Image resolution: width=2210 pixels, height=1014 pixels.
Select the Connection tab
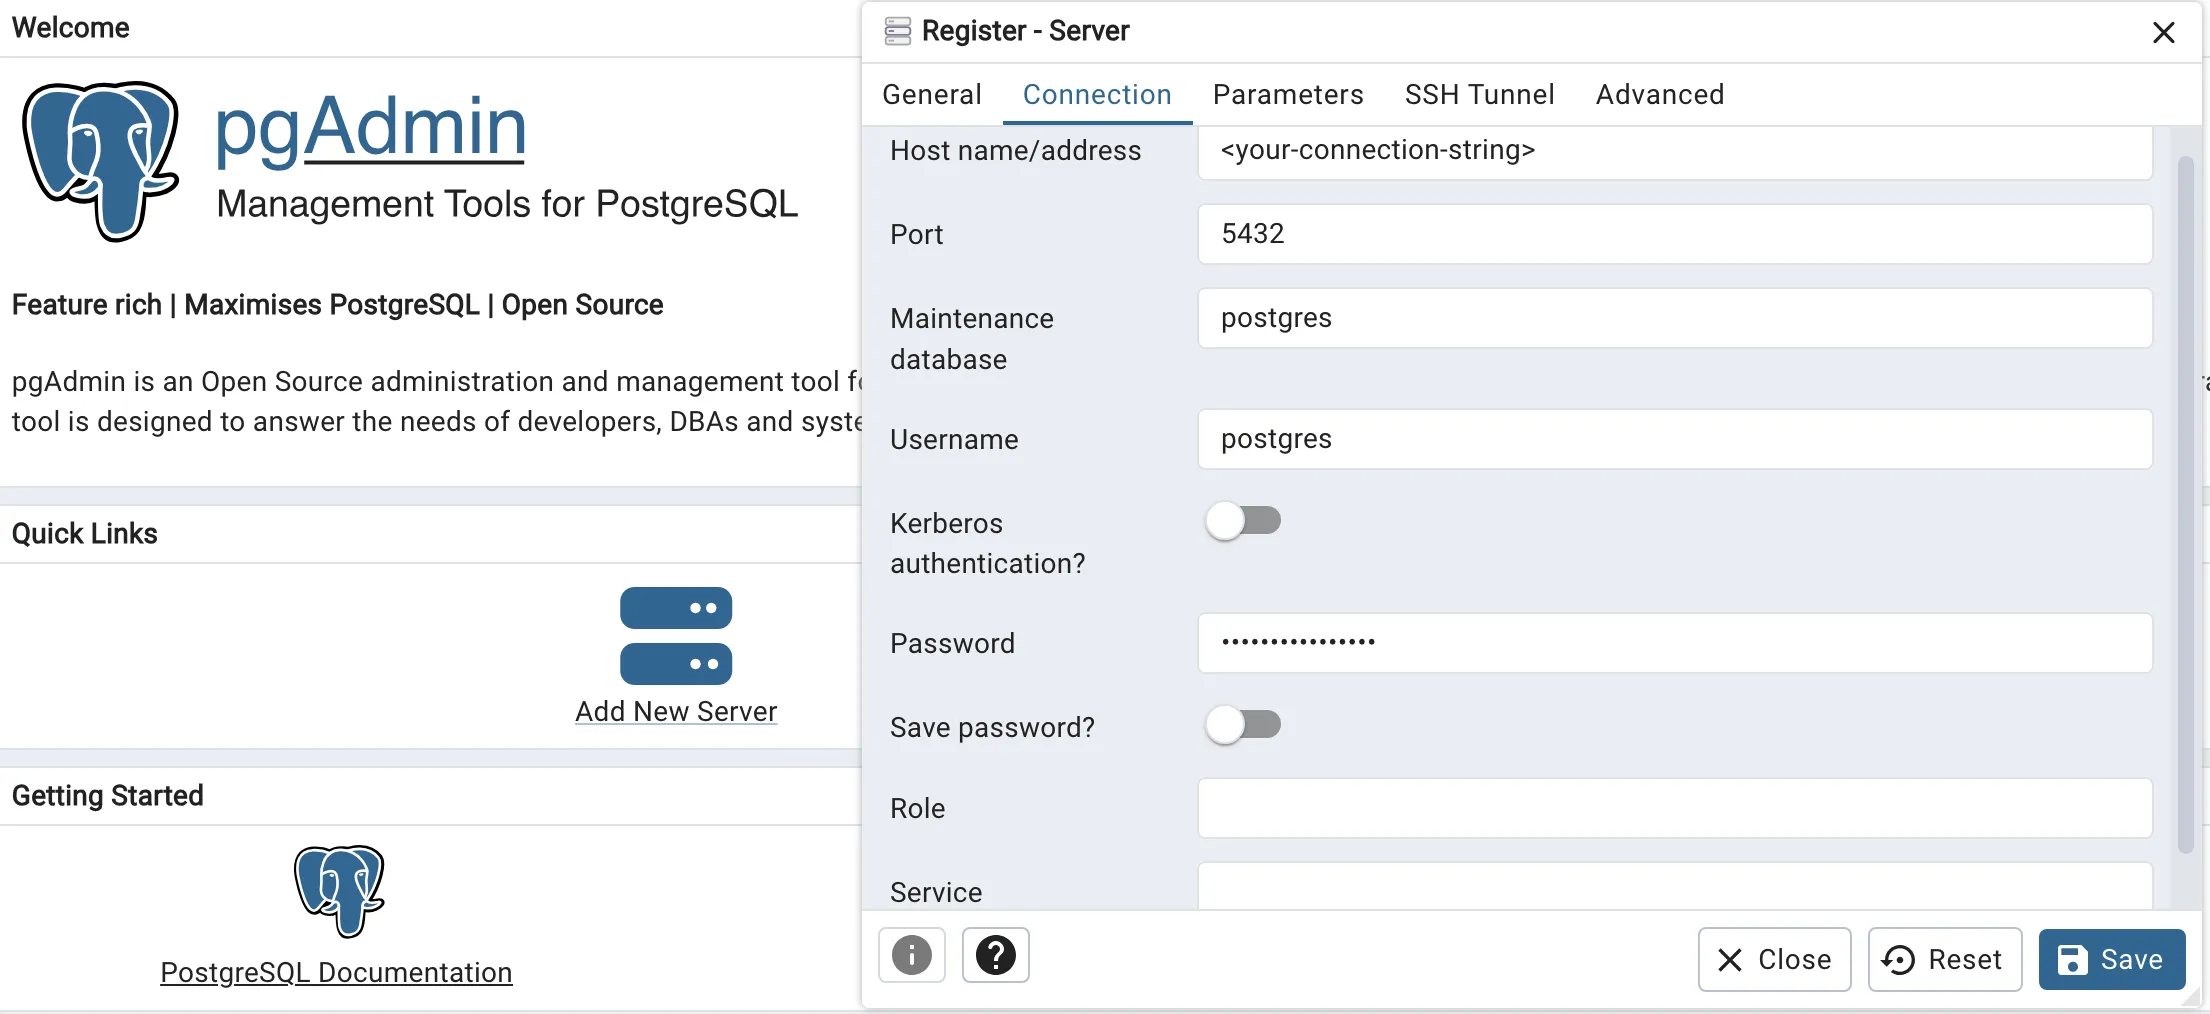pyautogui.click(x=1097, y=94)
